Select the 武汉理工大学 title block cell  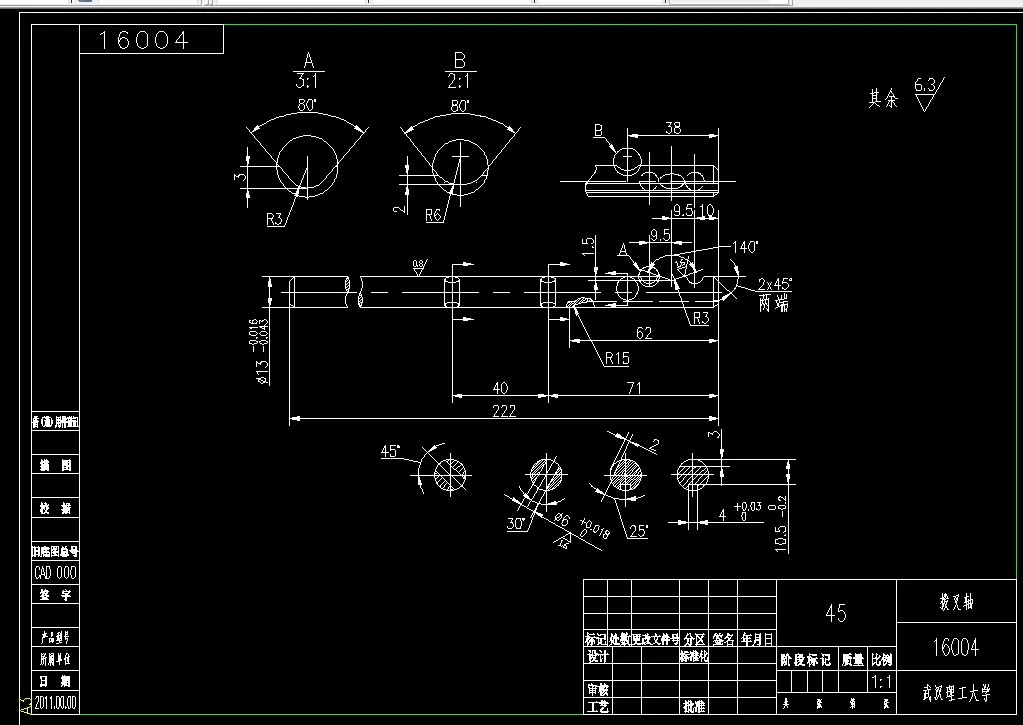tap(955, 693)
